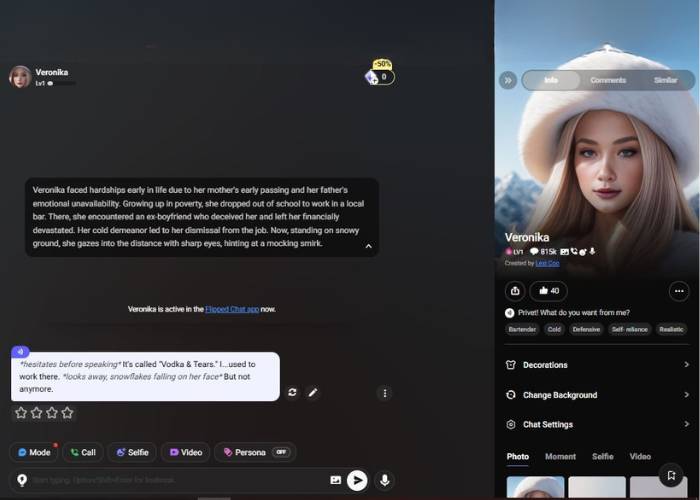Edit the message with the pencil icon
The height and width of the screenshot is (500, 700).
point(313,393)
